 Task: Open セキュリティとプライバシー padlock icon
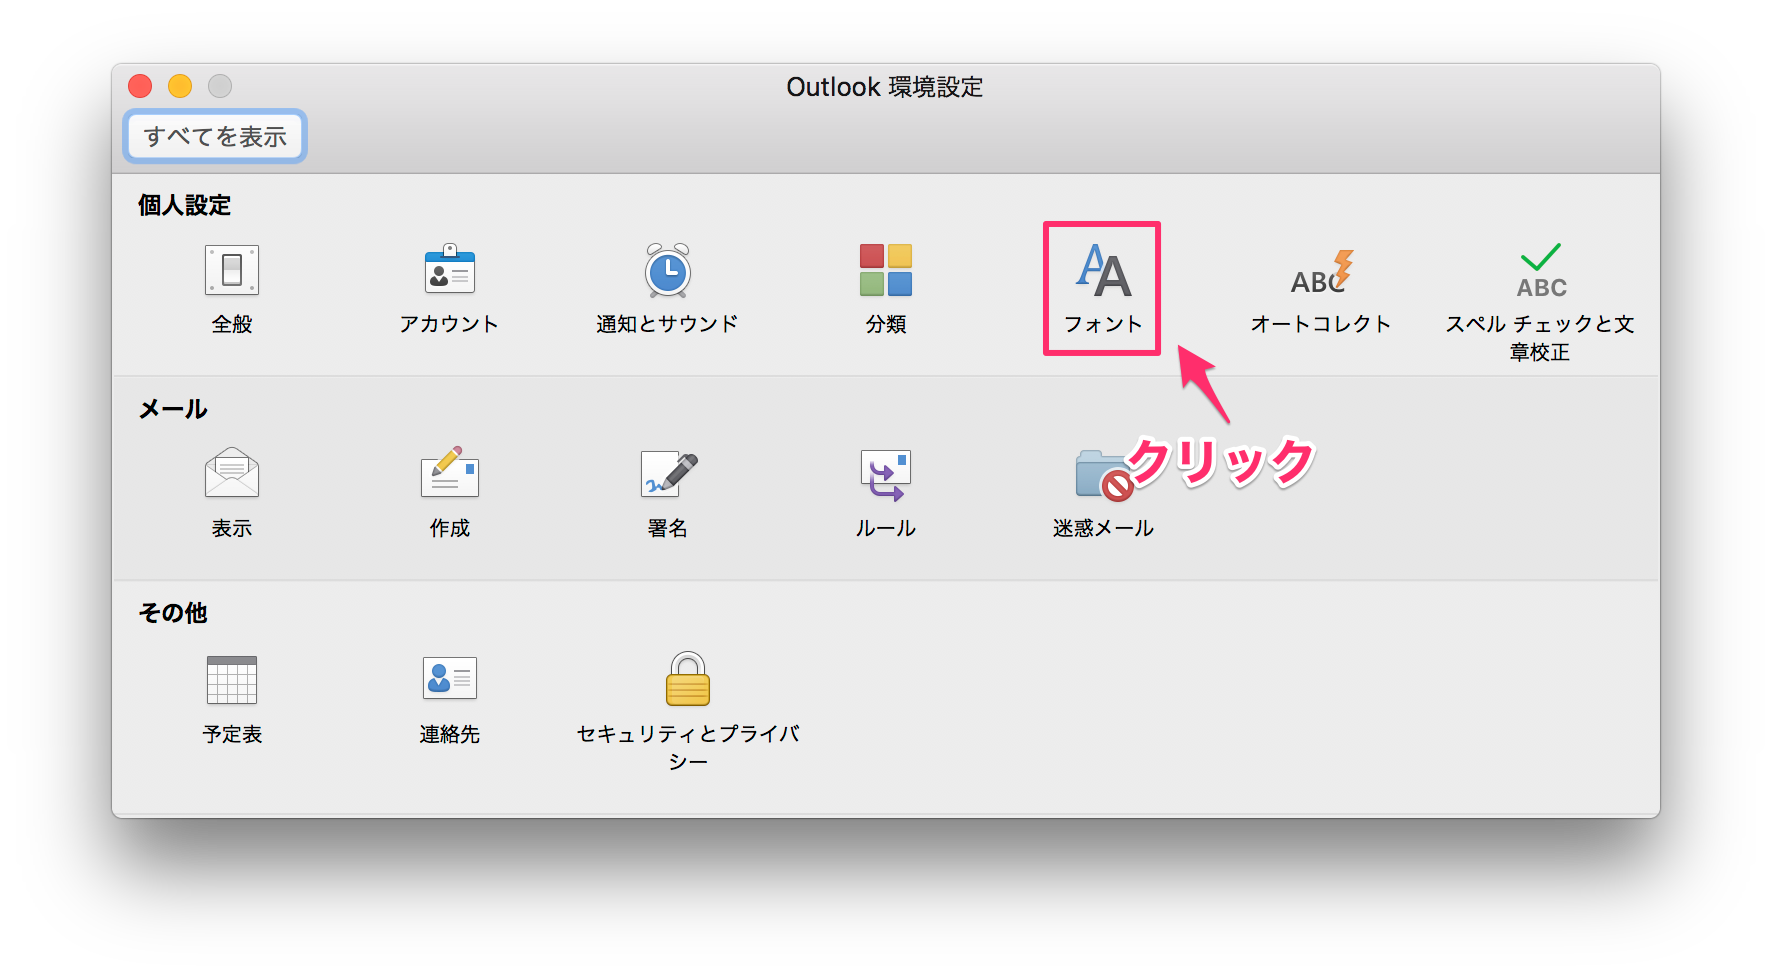688,679
